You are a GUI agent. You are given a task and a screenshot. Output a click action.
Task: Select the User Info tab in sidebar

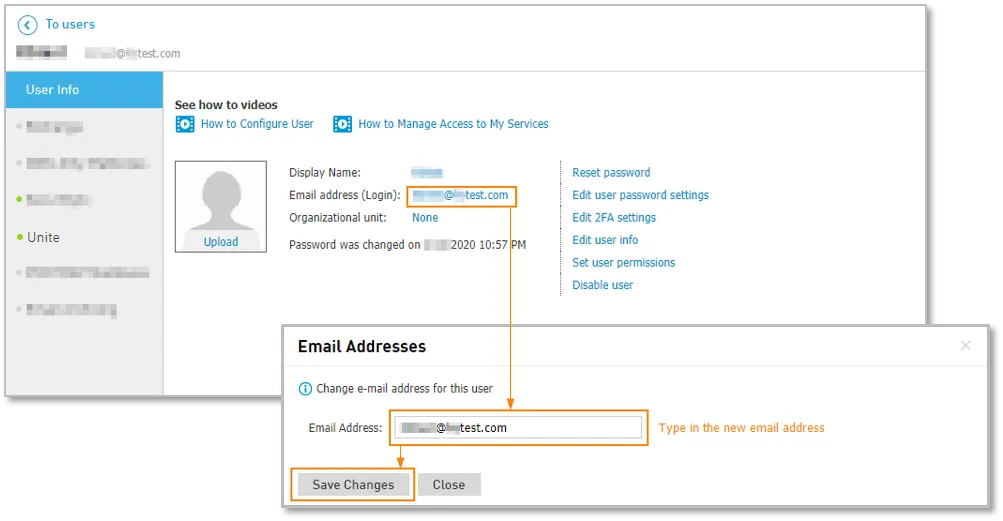(84, 90)
